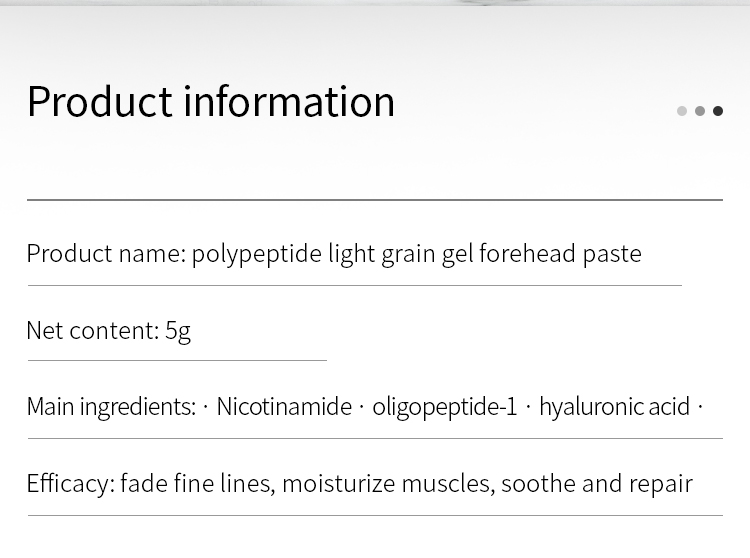Click the Nicotinamide ingredient
The width and height of the screenshot is (750, 558).
pos(284,407)
